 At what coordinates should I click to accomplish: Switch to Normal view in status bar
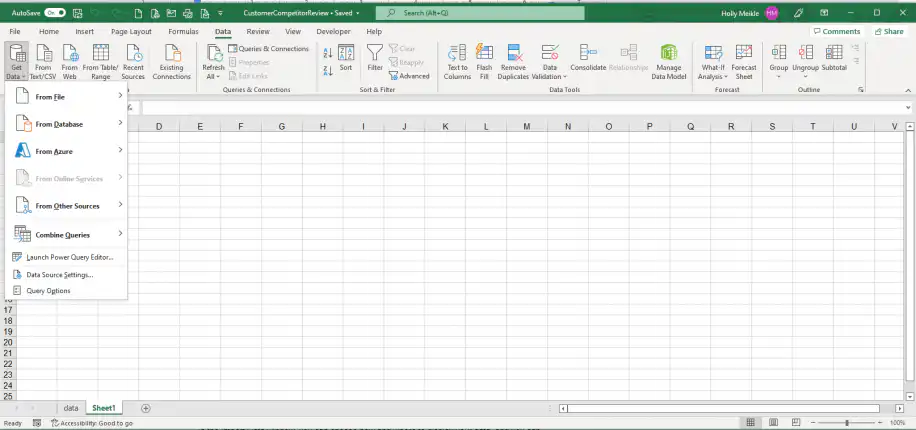tap(751, 422)
